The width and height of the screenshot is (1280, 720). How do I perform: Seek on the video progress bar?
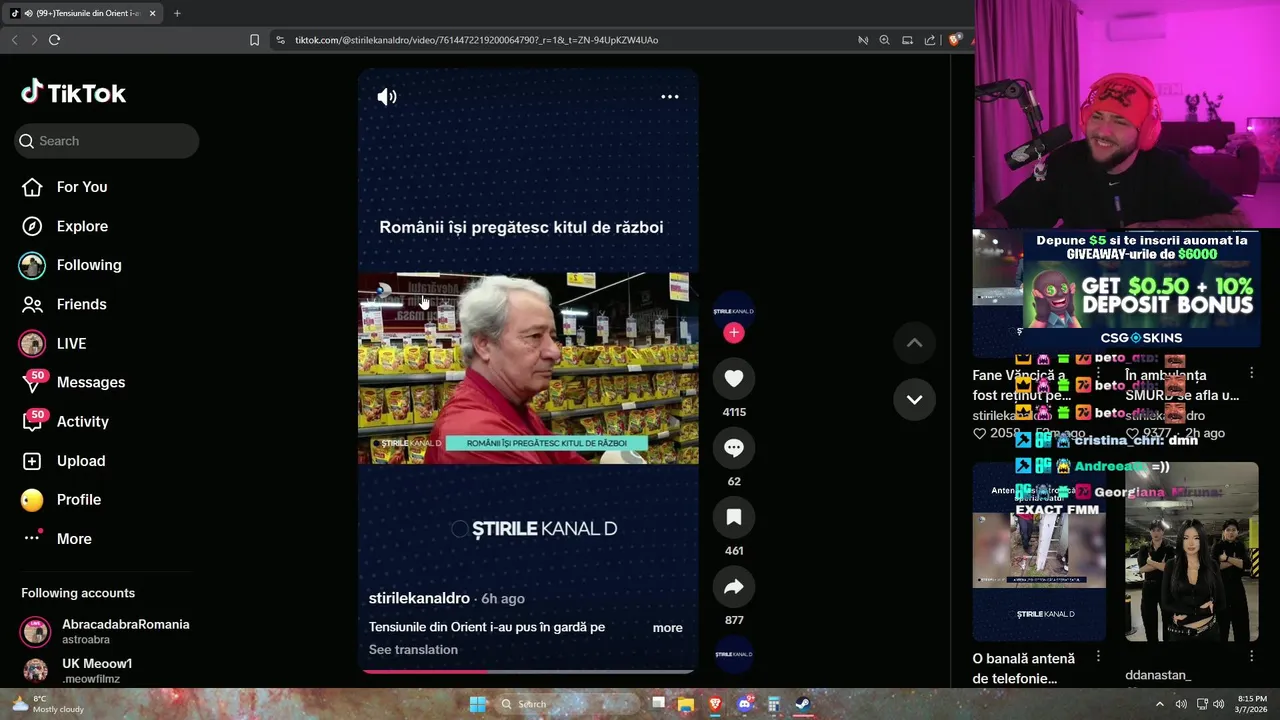[x=528, y=672]
